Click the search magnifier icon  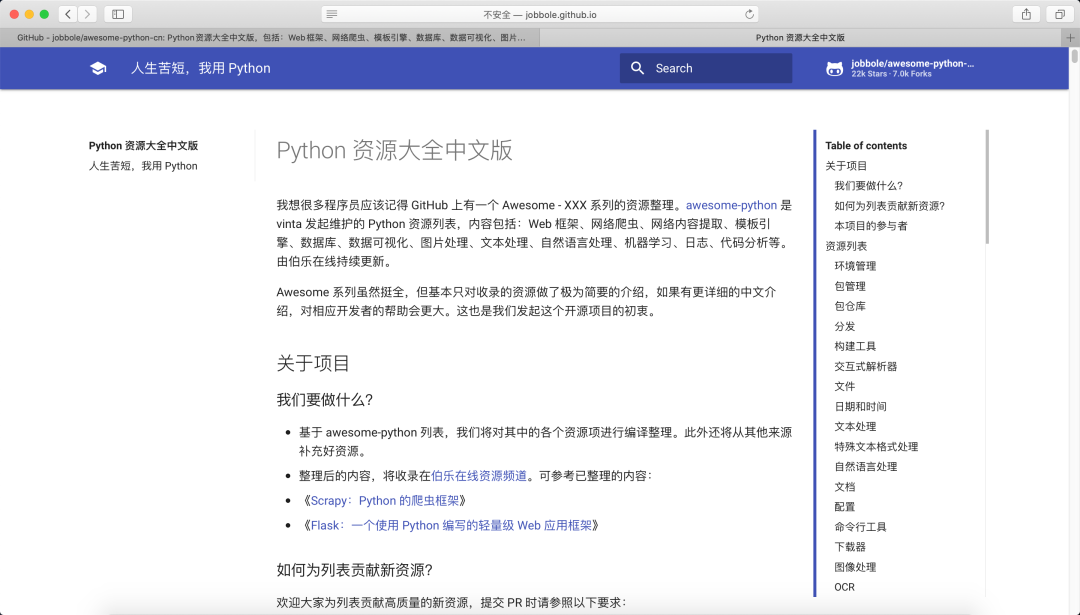pos(638,68)
